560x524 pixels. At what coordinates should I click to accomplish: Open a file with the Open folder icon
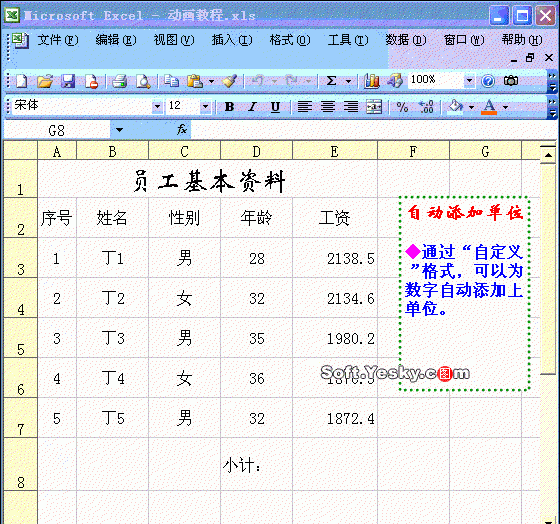tap(45, 81)
